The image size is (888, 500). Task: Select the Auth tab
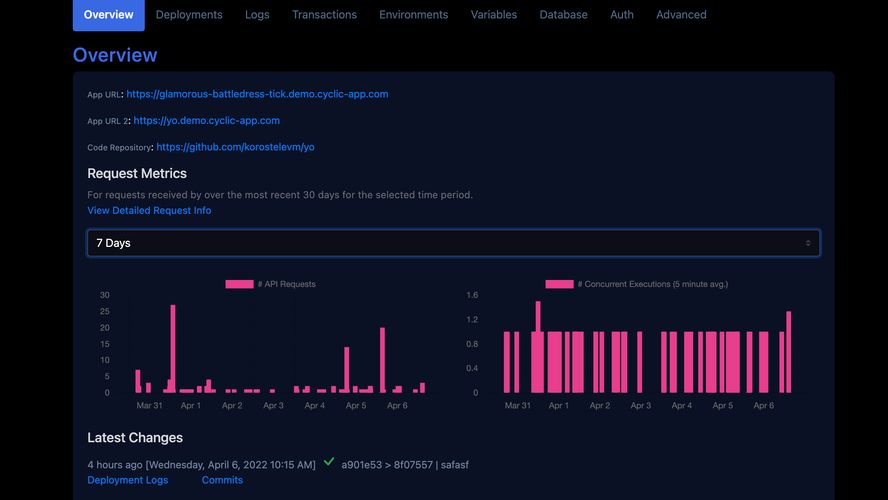(x=622, y=15)
